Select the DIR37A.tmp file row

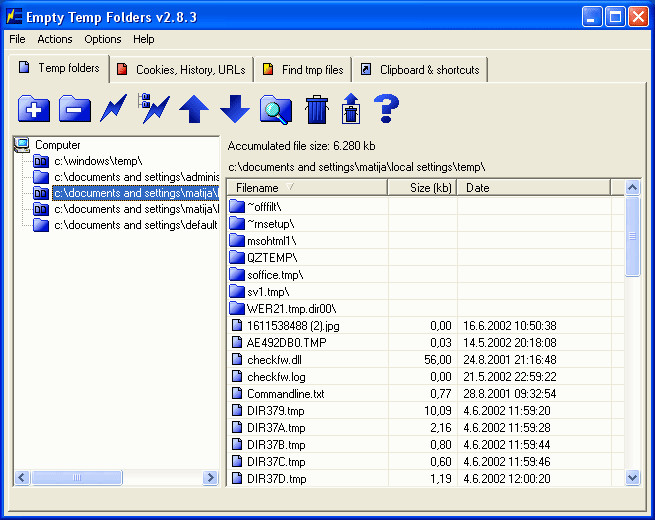tap(425, 428)
